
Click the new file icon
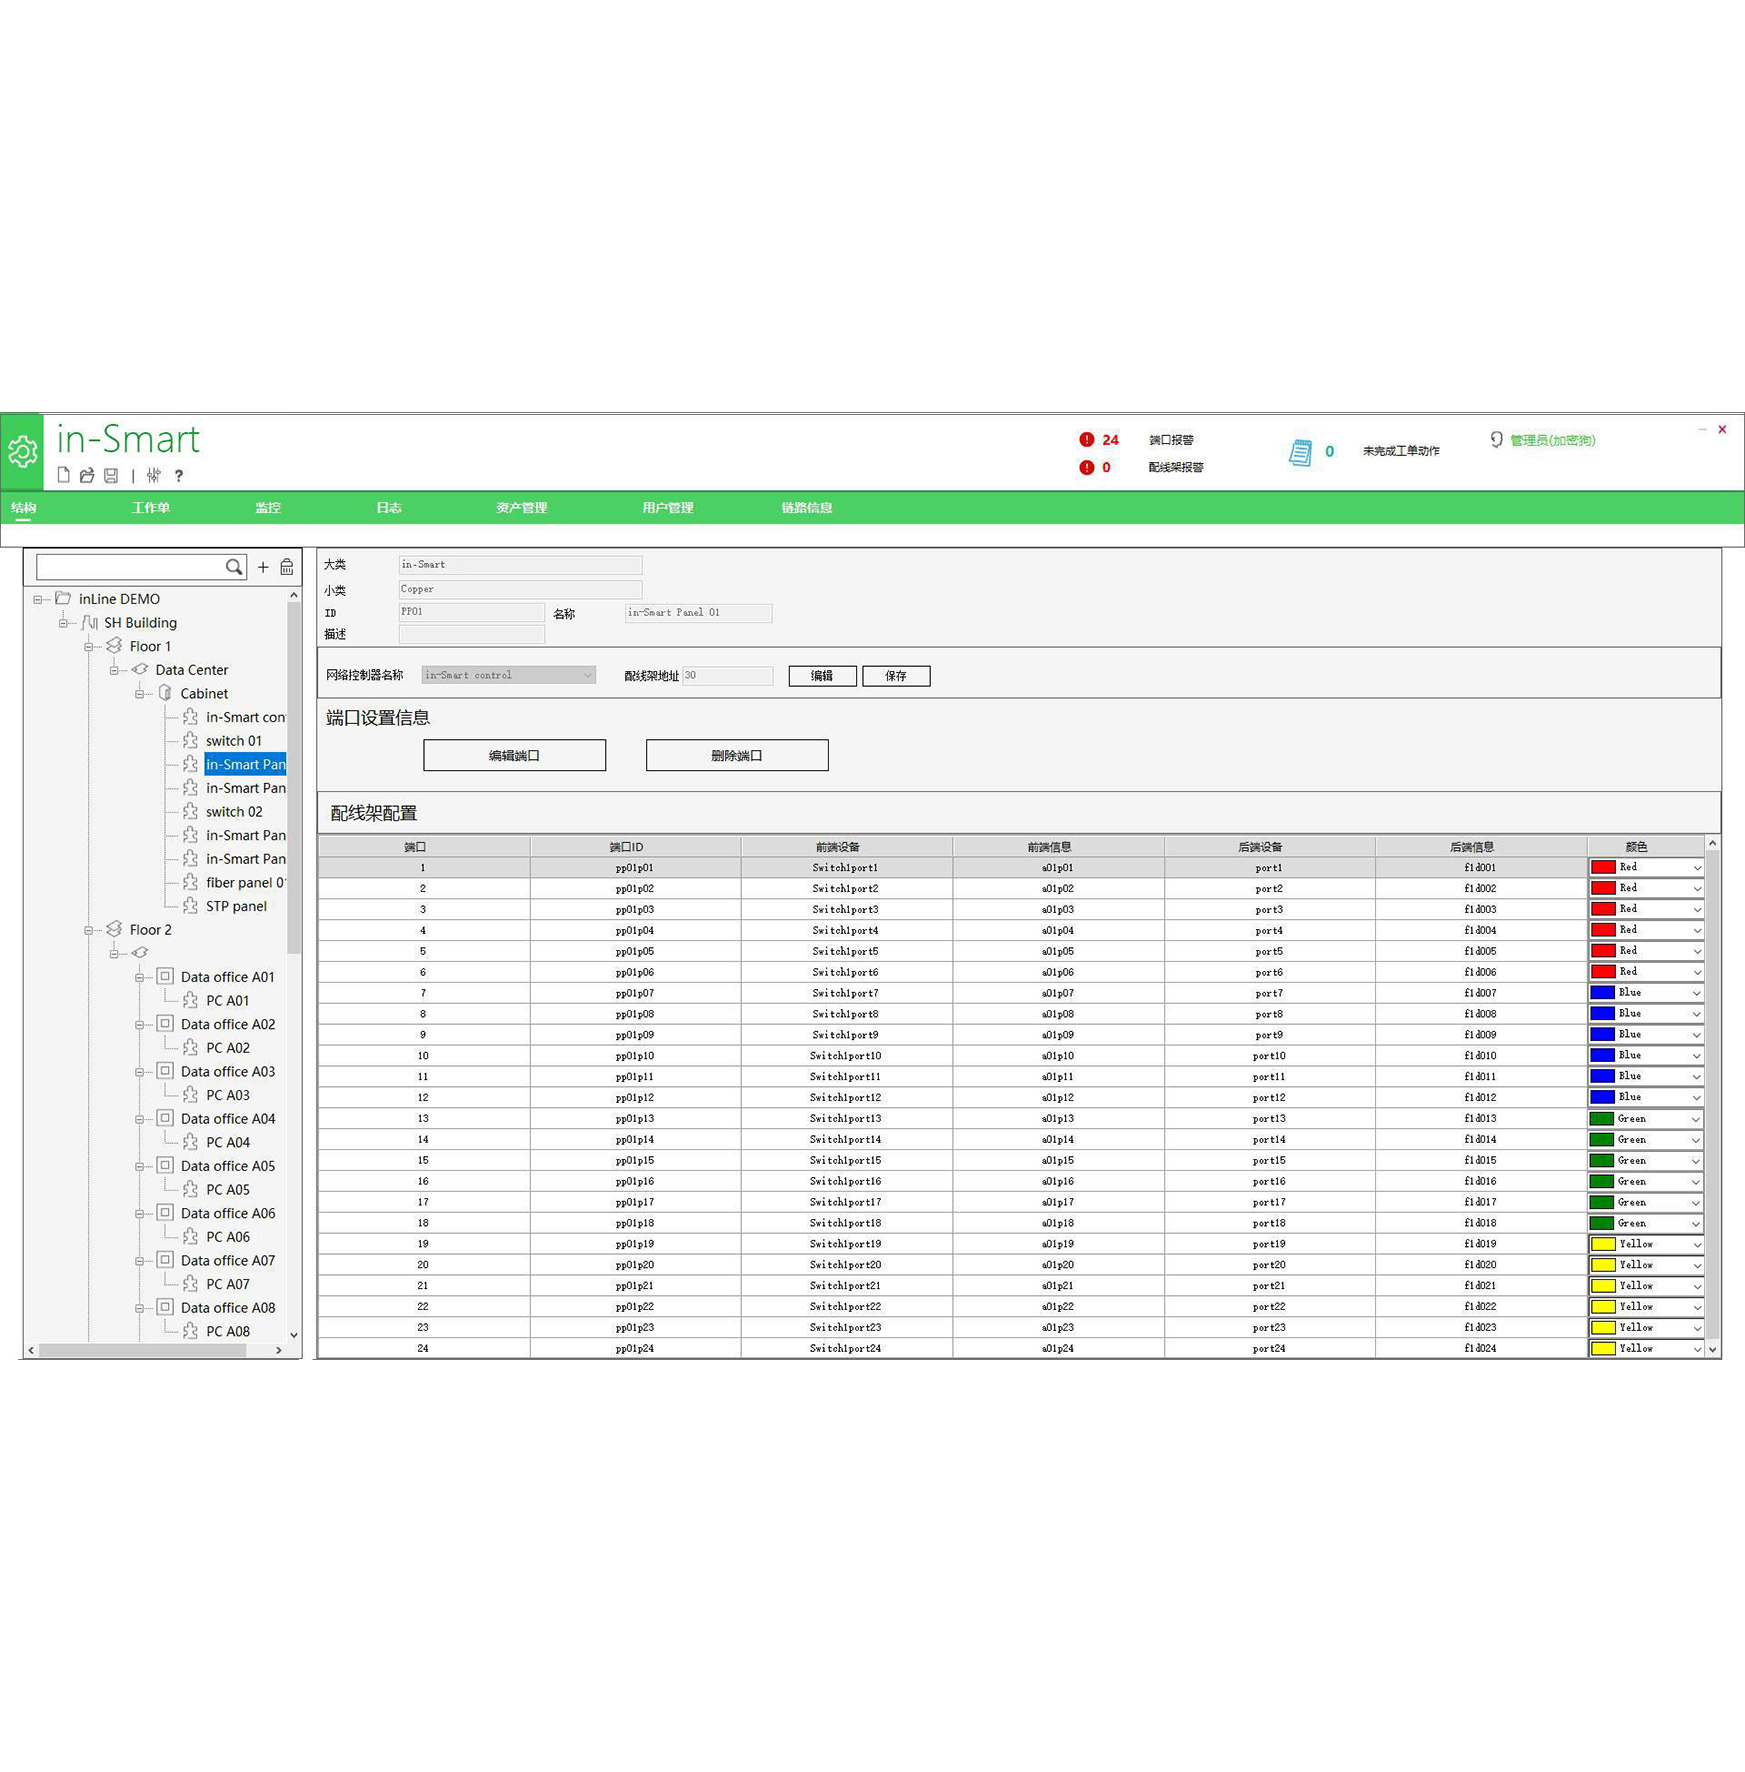(63, 475)
